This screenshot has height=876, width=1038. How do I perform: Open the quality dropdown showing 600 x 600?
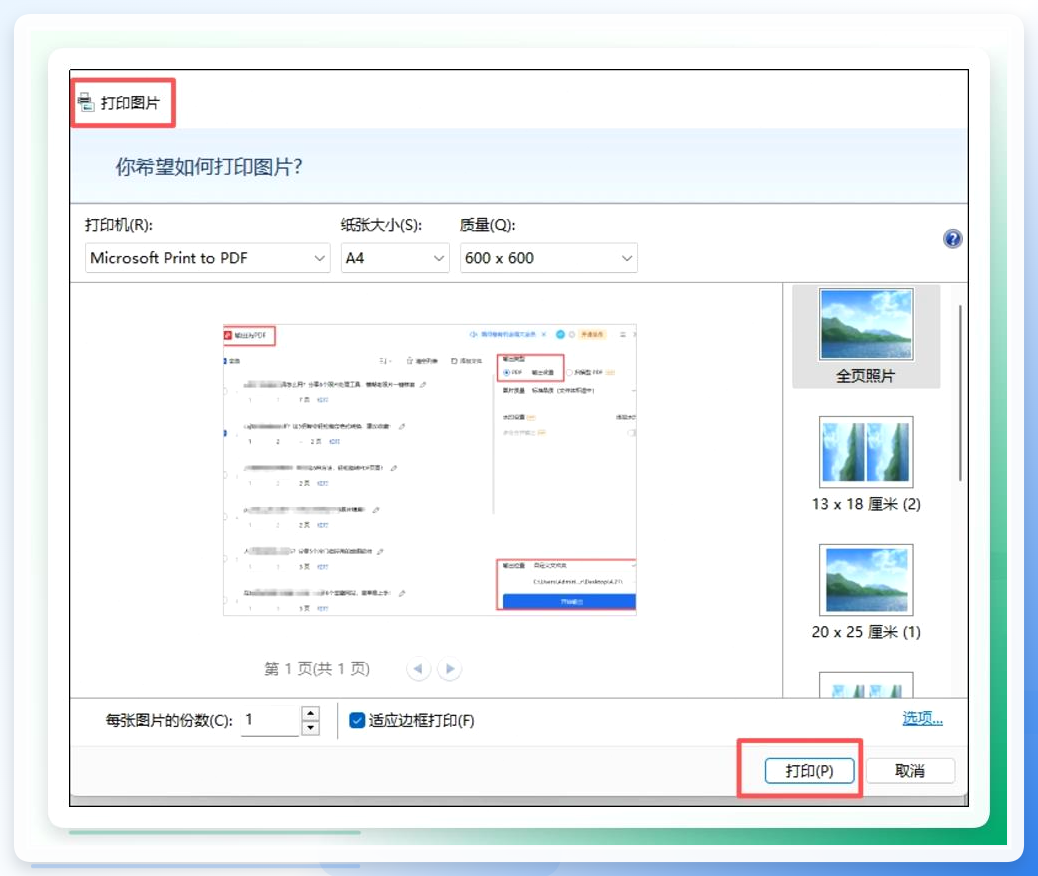[x=549, y=258]
